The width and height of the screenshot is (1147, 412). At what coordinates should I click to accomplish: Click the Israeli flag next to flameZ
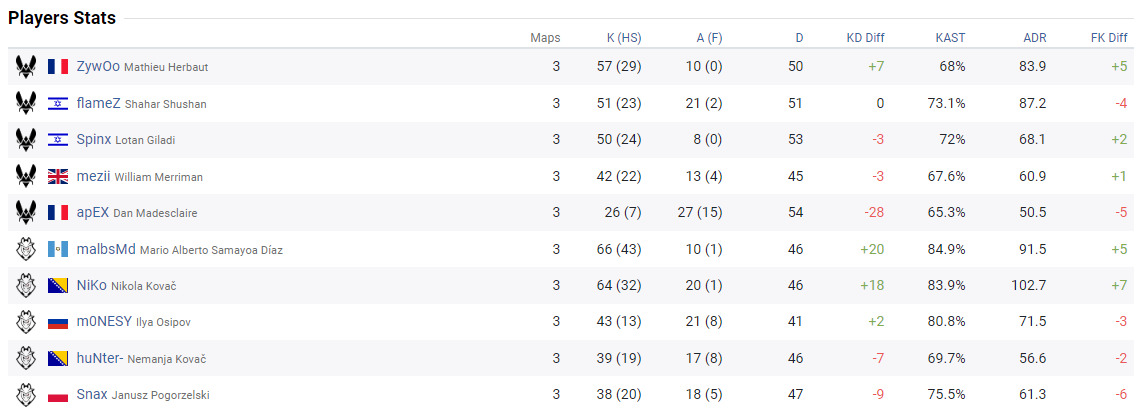(x=58, y=104)
